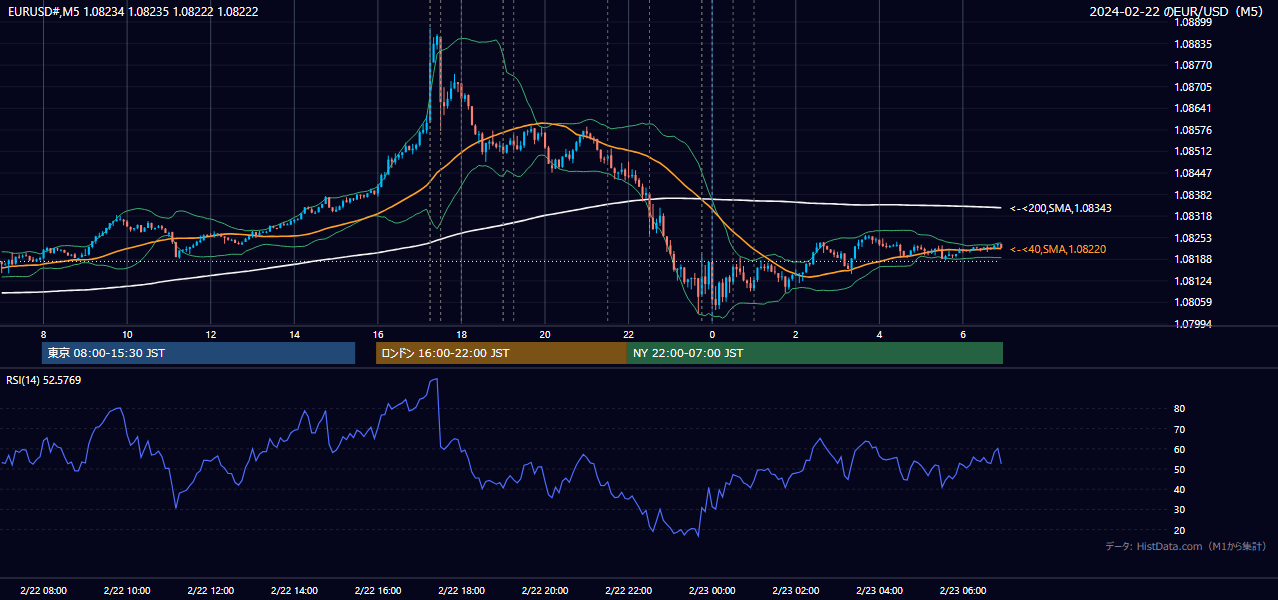Click price axis value 1.08059
The width and height of the screenshot is (1278, 600).
point(1193,302)
